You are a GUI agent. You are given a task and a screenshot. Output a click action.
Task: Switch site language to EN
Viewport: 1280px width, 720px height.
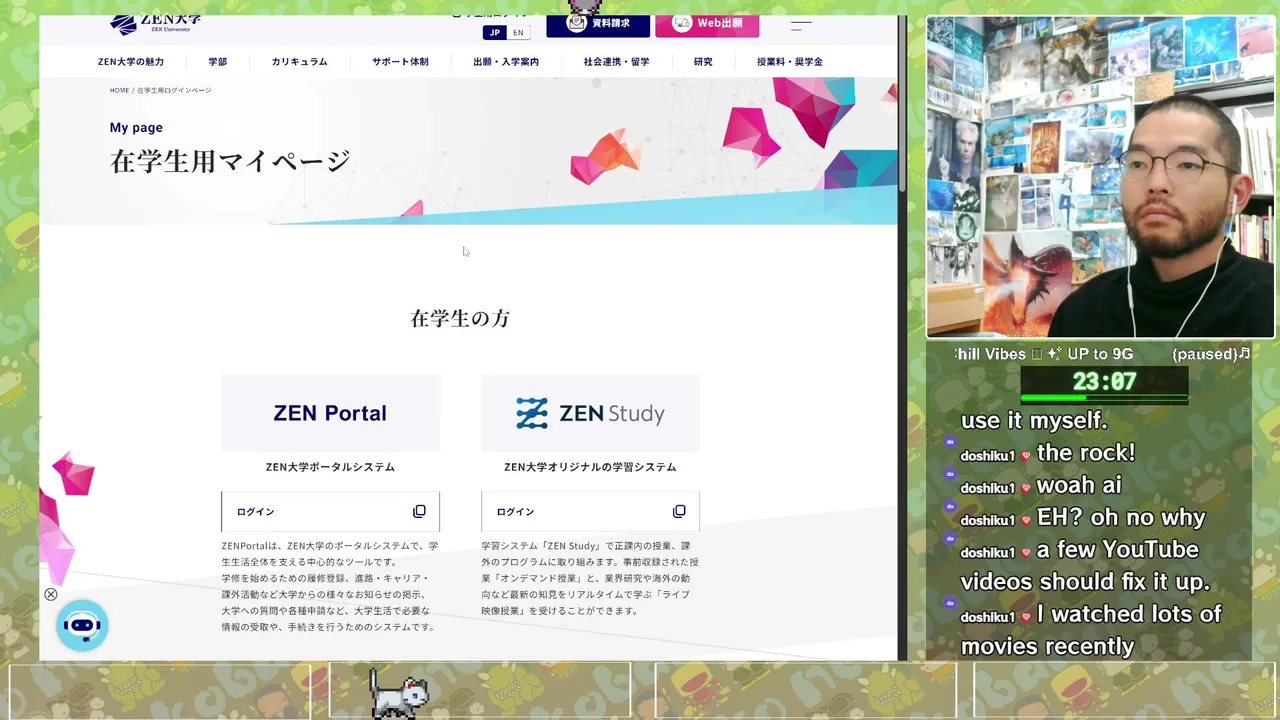pos(518,32)
